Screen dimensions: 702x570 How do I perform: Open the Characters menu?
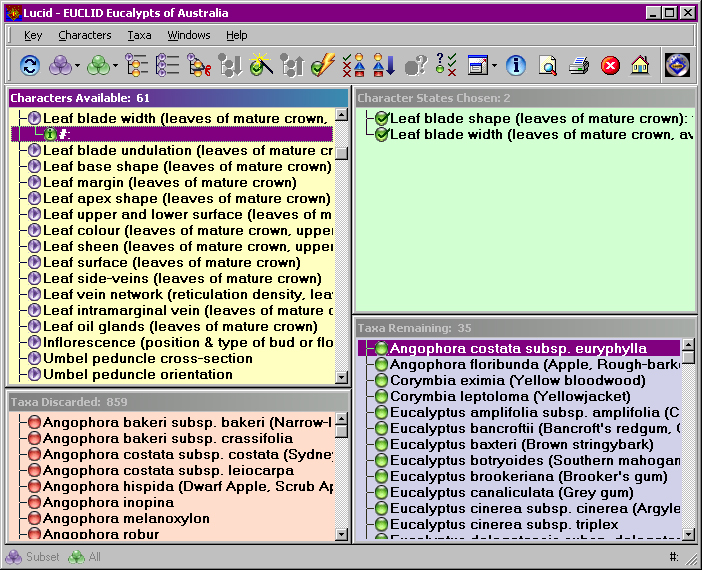[85, 35]
